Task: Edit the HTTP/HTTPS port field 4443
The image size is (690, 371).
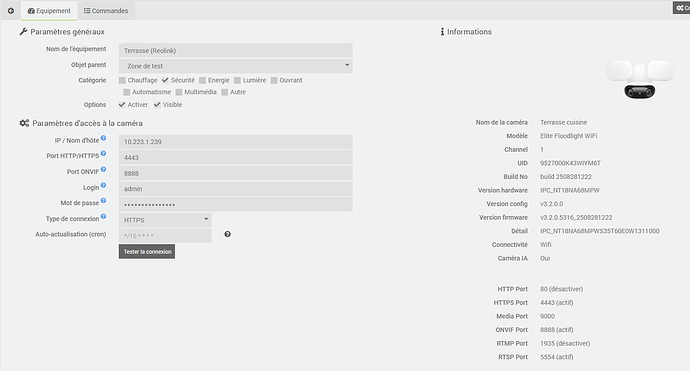Action: point(235,157)
